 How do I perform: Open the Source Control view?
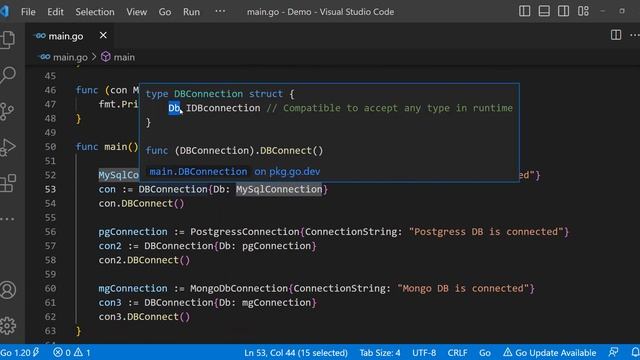(x=7, y=111)
